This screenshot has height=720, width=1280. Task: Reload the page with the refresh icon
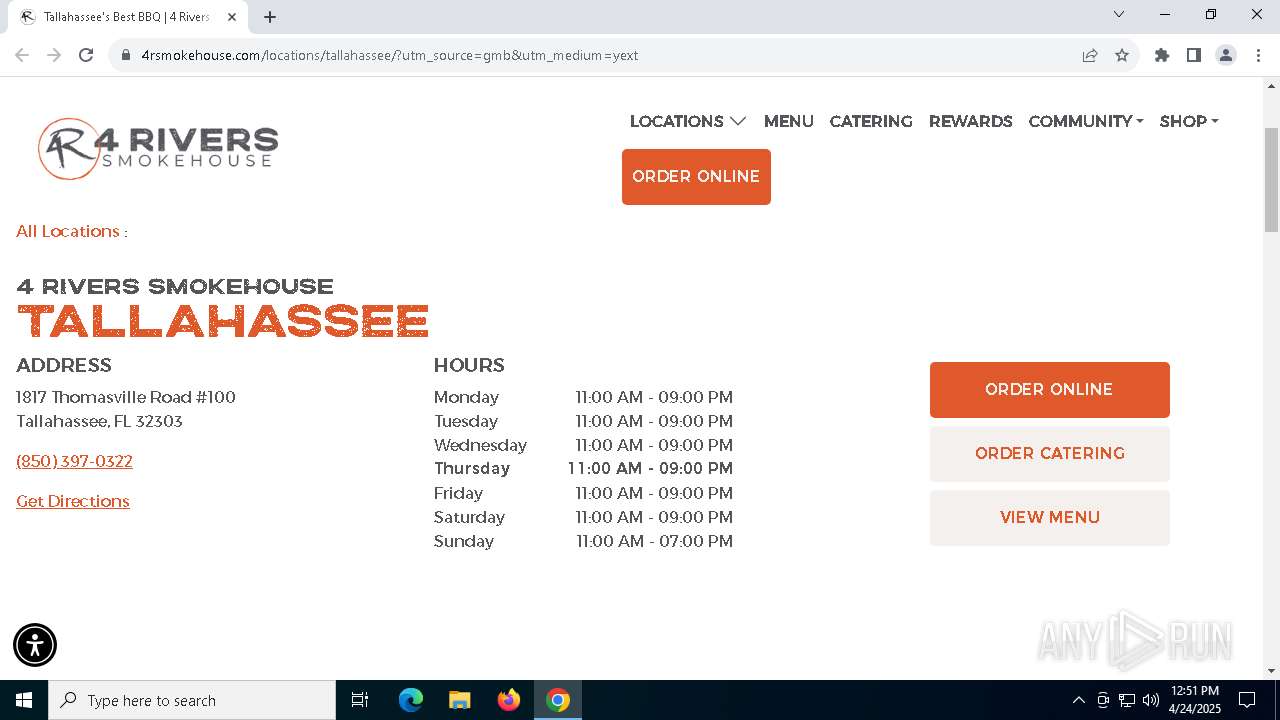point(86,55)
